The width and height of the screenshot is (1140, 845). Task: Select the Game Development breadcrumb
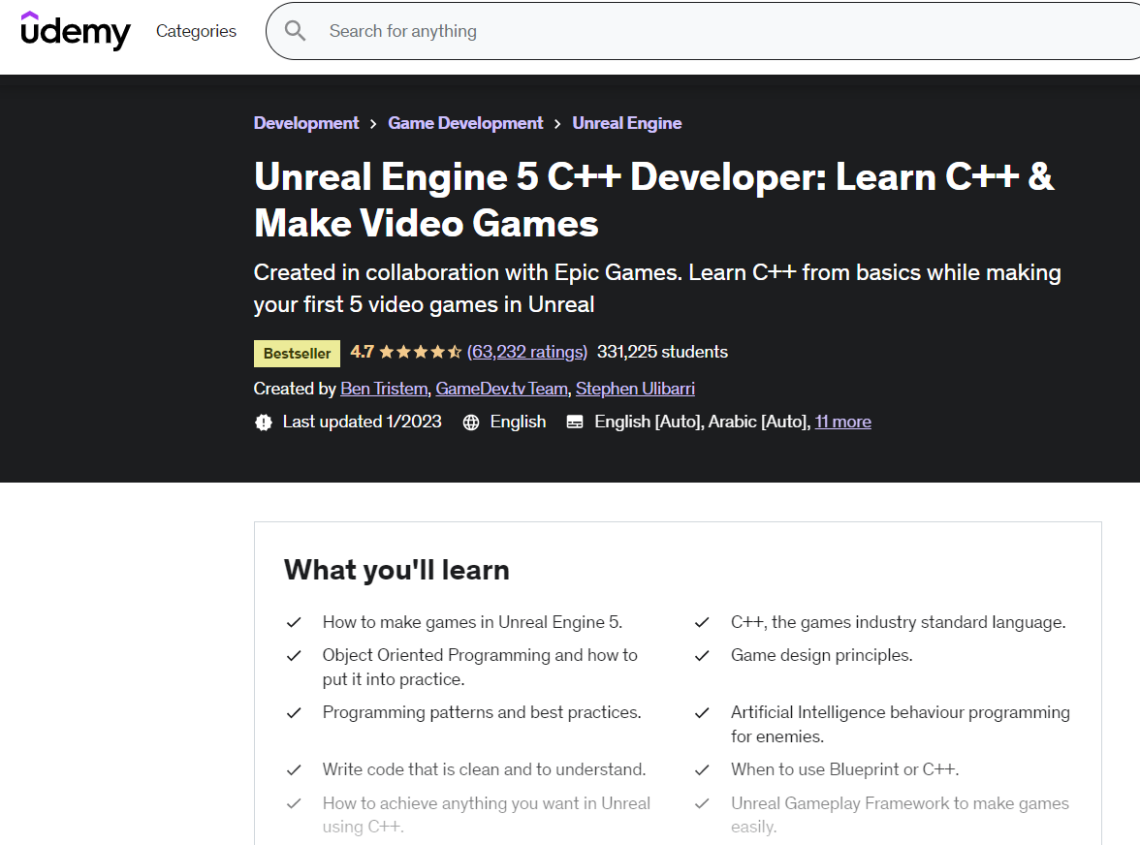pos(465,123)
